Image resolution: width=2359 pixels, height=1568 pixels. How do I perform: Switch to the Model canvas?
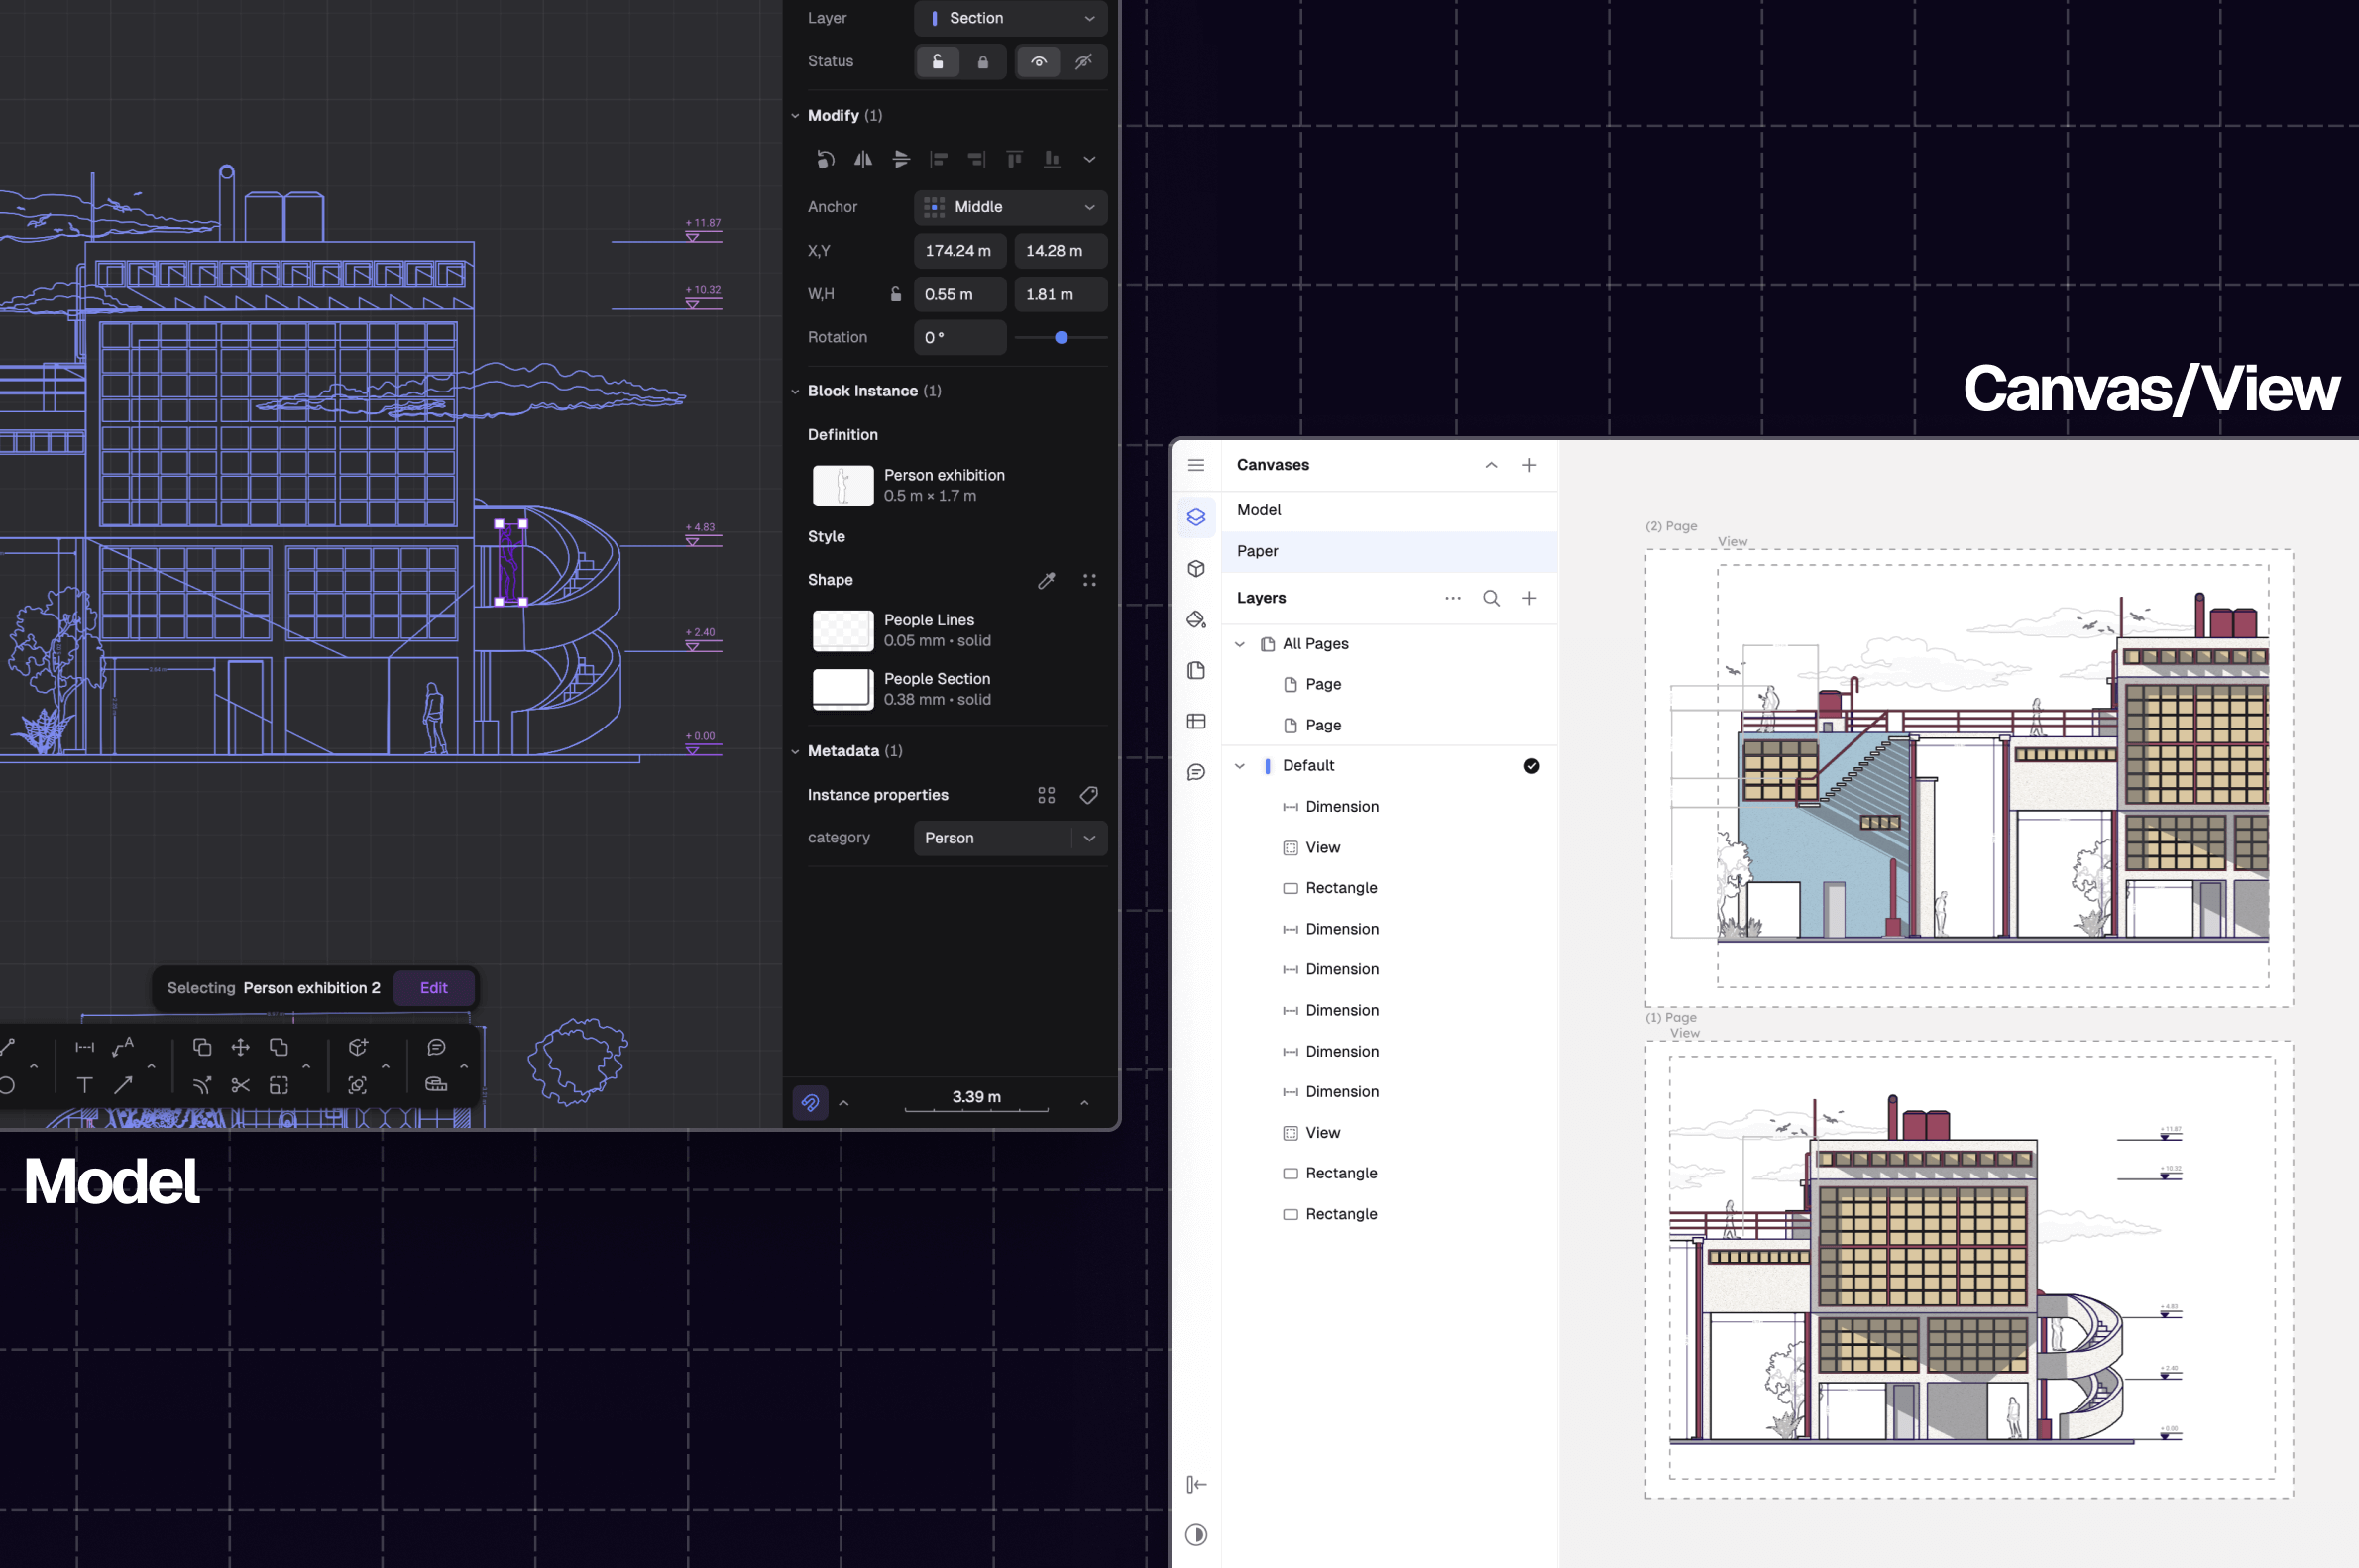(x=1259, y=510)
